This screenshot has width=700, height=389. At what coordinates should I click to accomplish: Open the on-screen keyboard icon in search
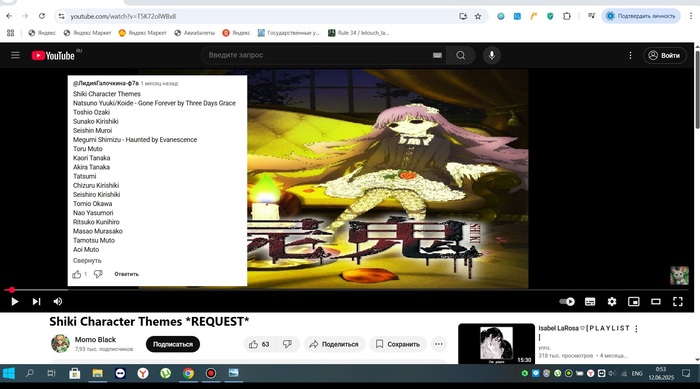point(437,55)
